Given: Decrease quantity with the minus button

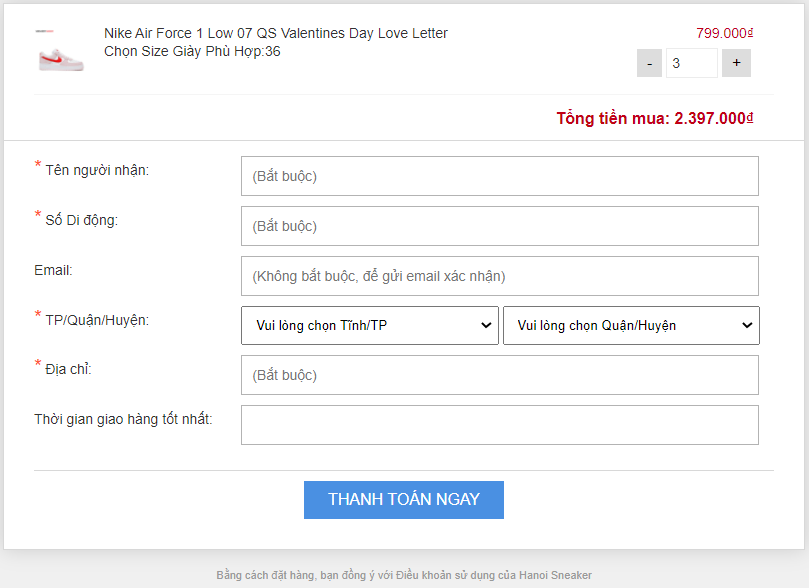Looking at the screenshot, I should (649, 63).
